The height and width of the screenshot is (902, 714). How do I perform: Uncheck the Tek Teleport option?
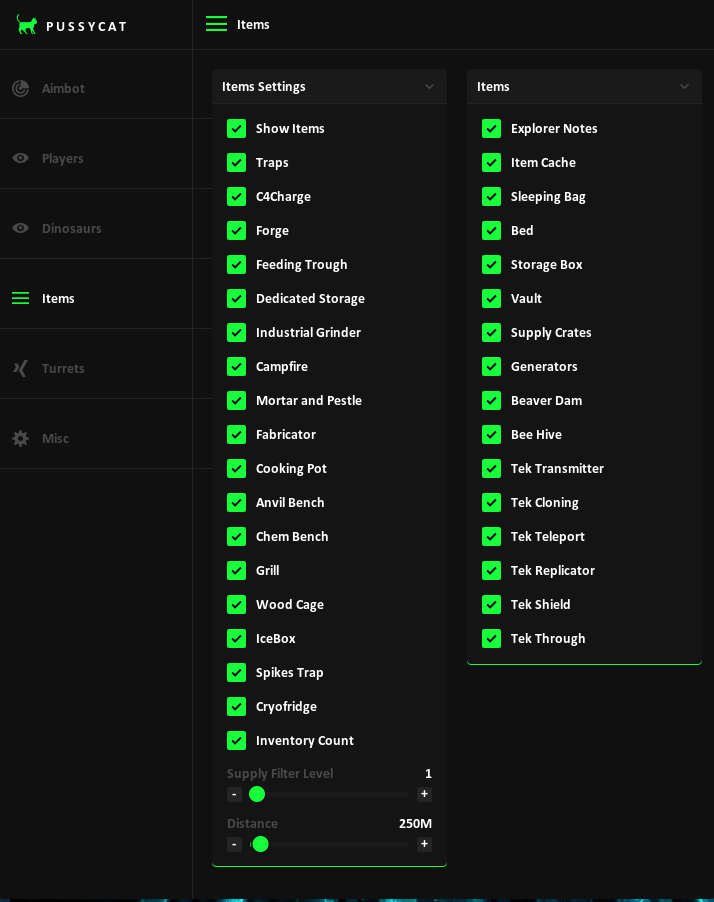(x=492, y=536)
